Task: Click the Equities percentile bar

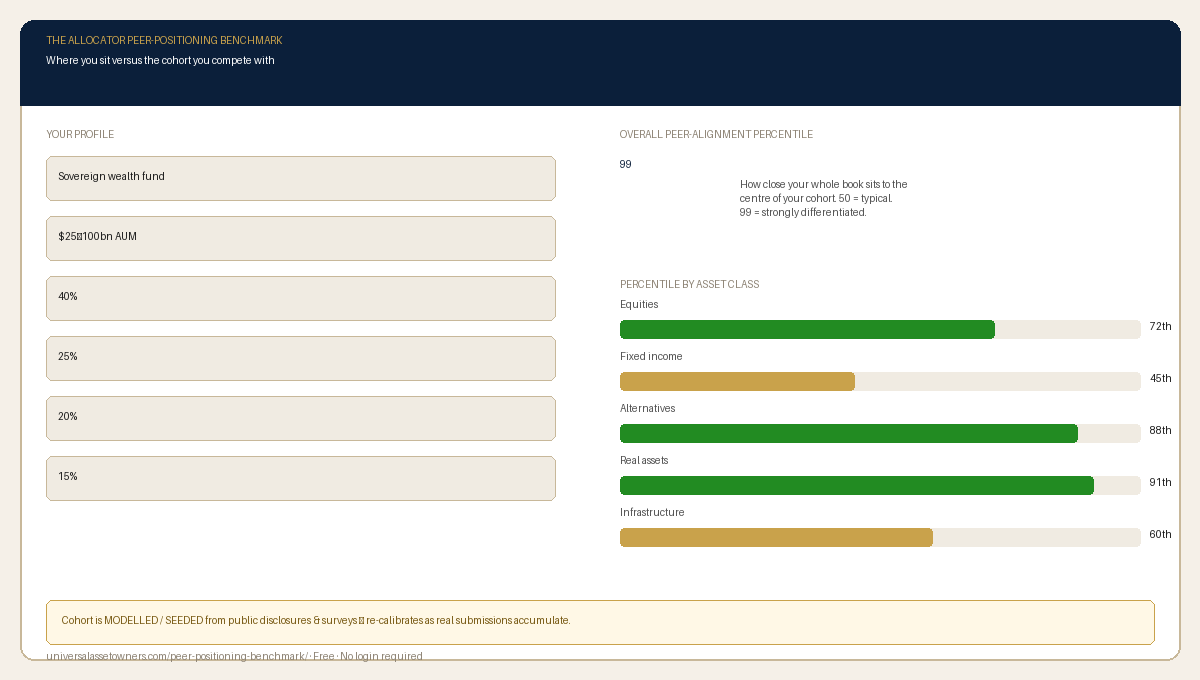Action: tap(880, 329)
